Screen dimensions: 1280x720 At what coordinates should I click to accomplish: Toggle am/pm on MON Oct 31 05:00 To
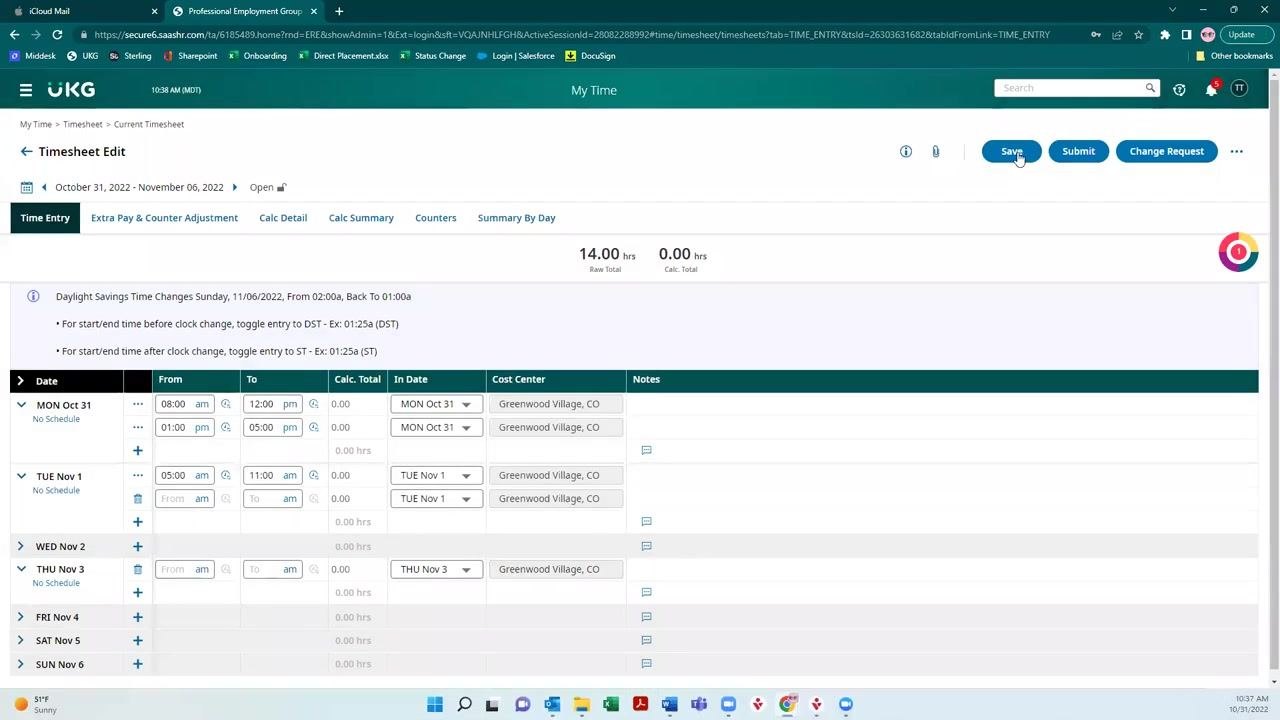[290, 428]
